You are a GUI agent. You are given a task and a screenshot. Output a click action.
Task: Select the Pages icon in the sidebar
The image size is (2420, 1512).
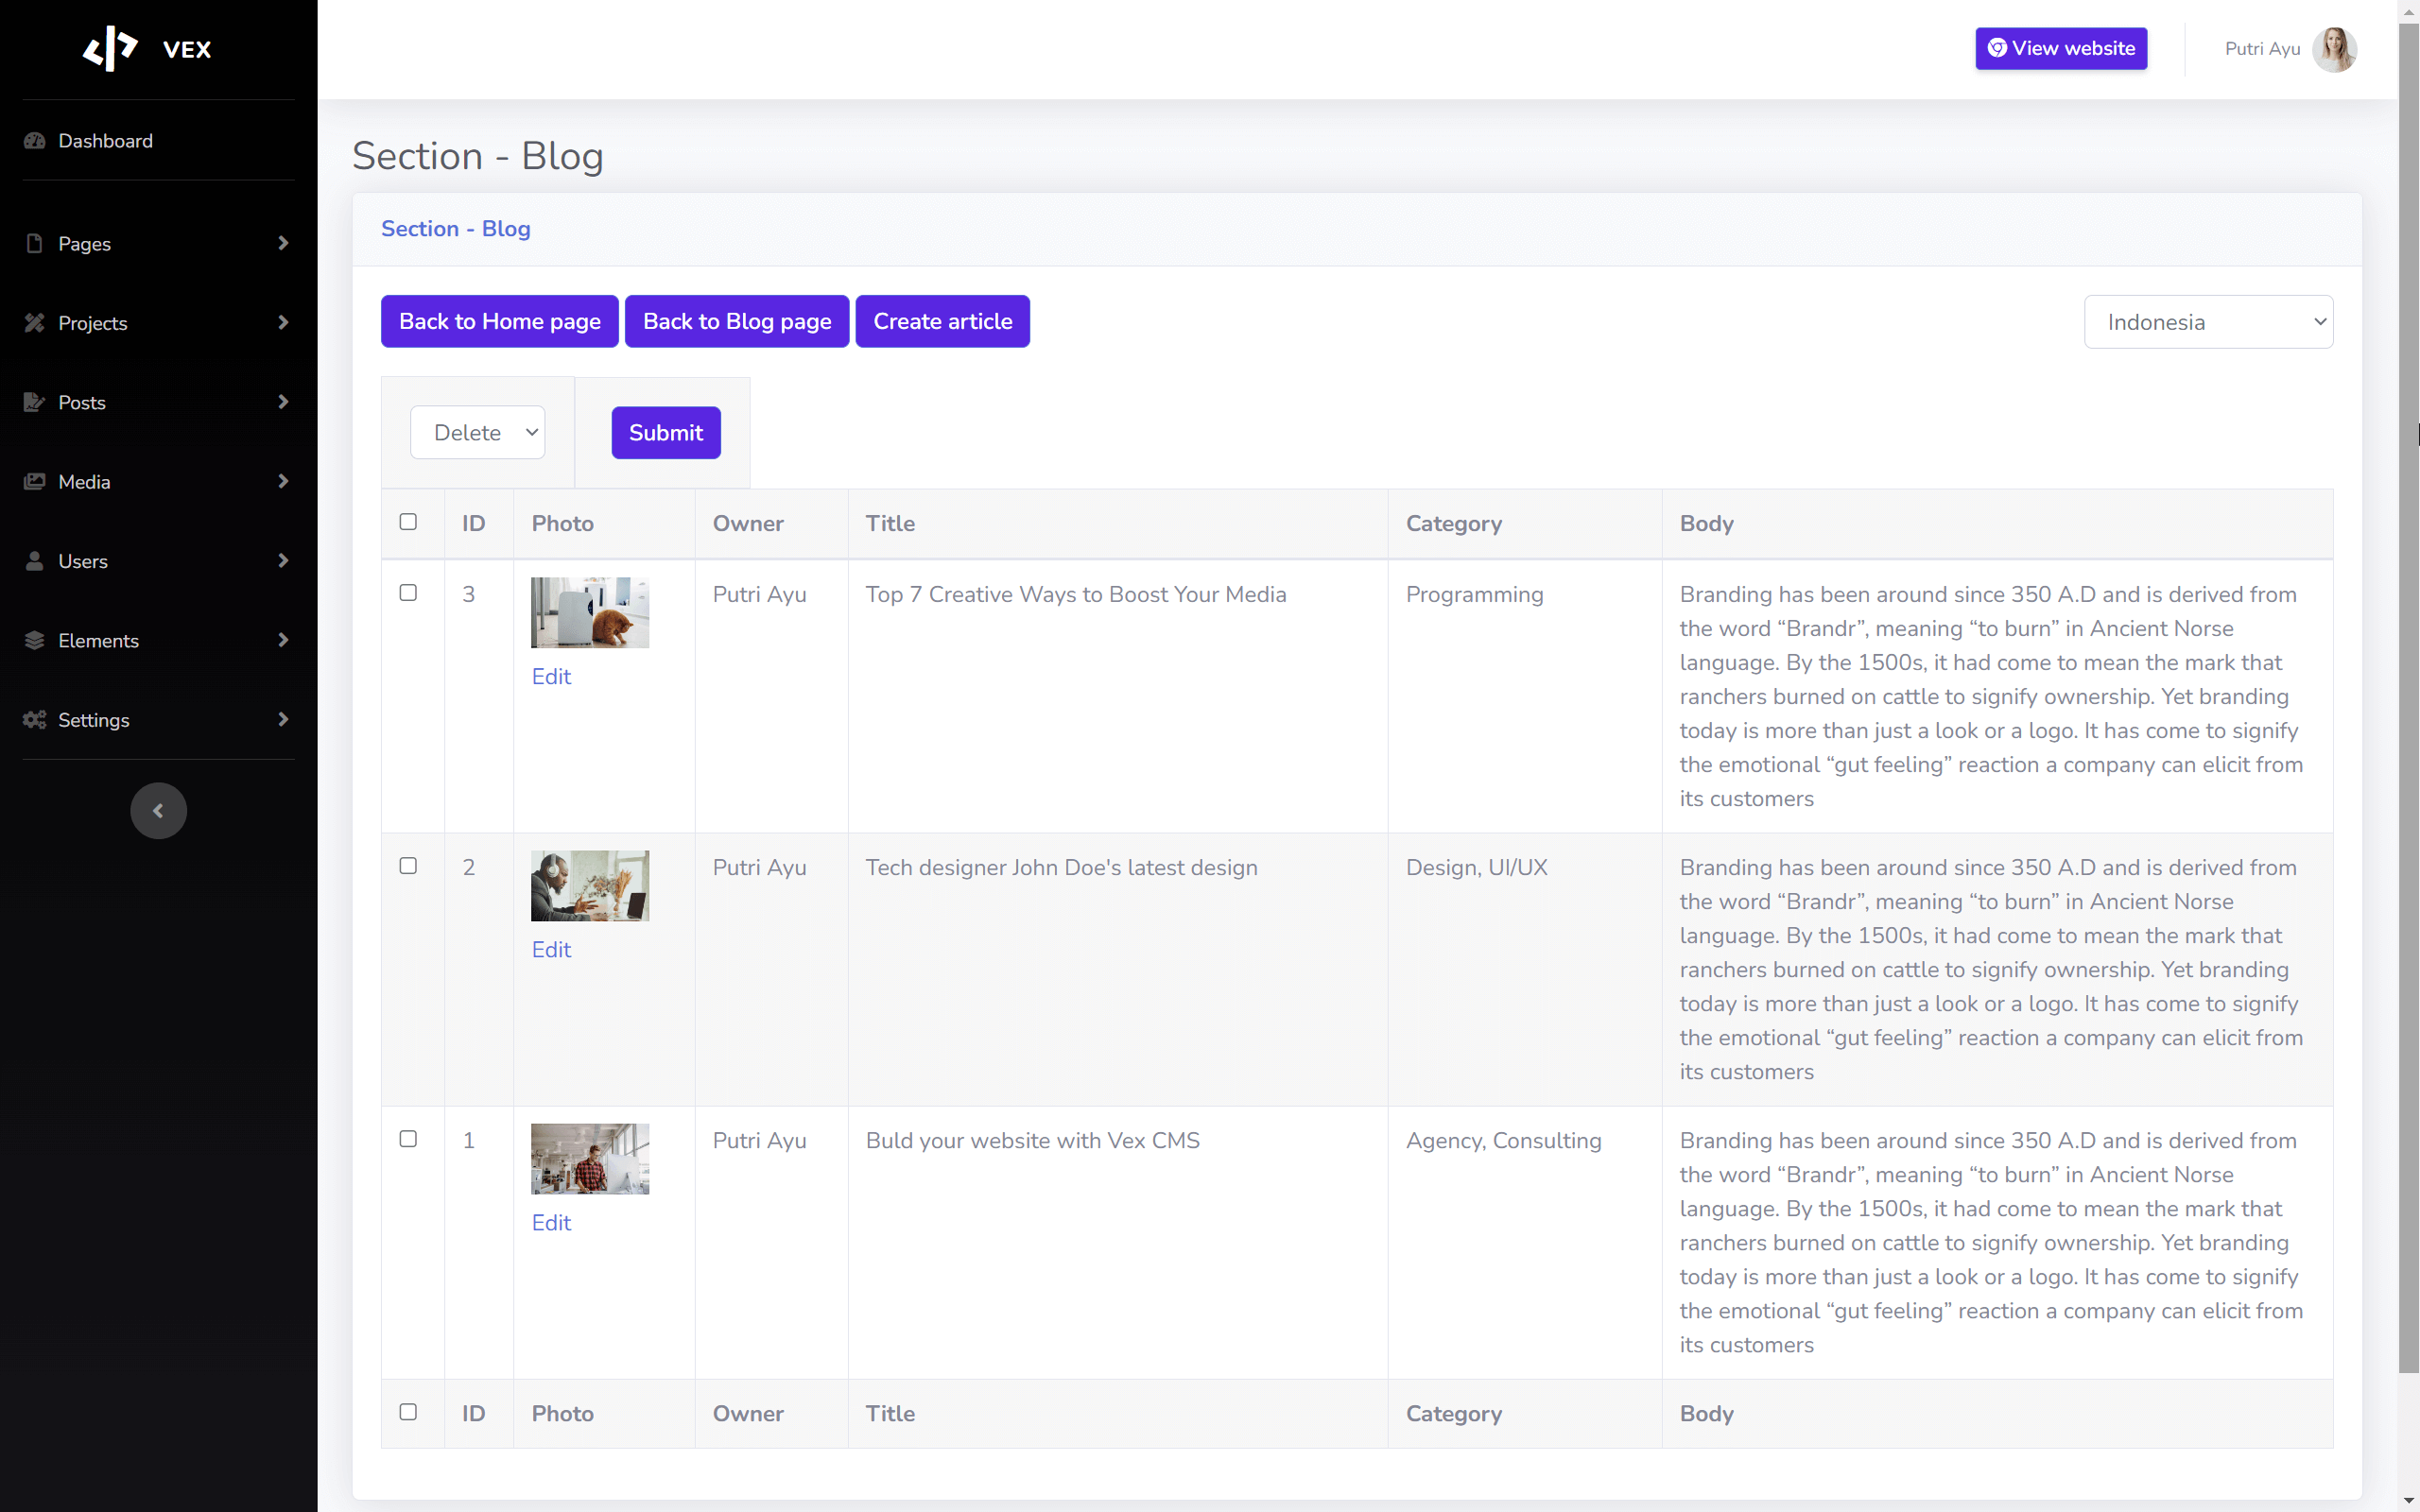tap(34, 243)
